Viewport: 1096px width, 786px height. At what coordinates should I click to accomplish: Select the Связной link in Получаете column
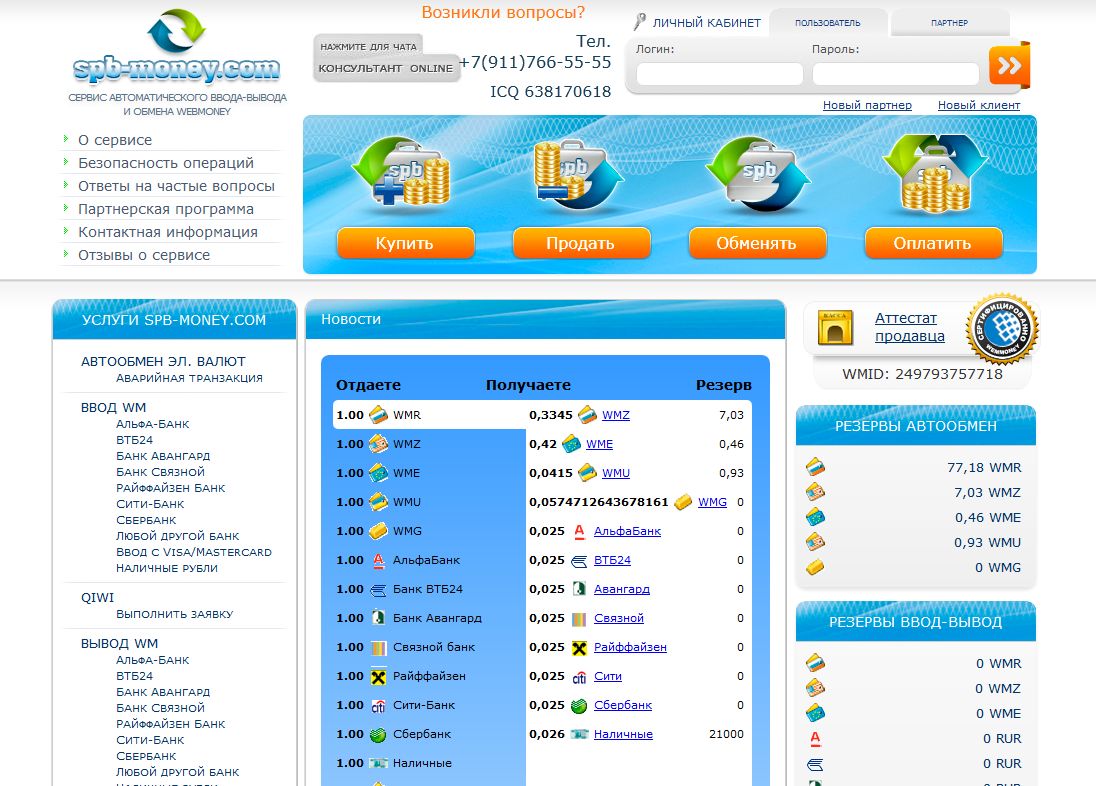click(x=619, y=618)
